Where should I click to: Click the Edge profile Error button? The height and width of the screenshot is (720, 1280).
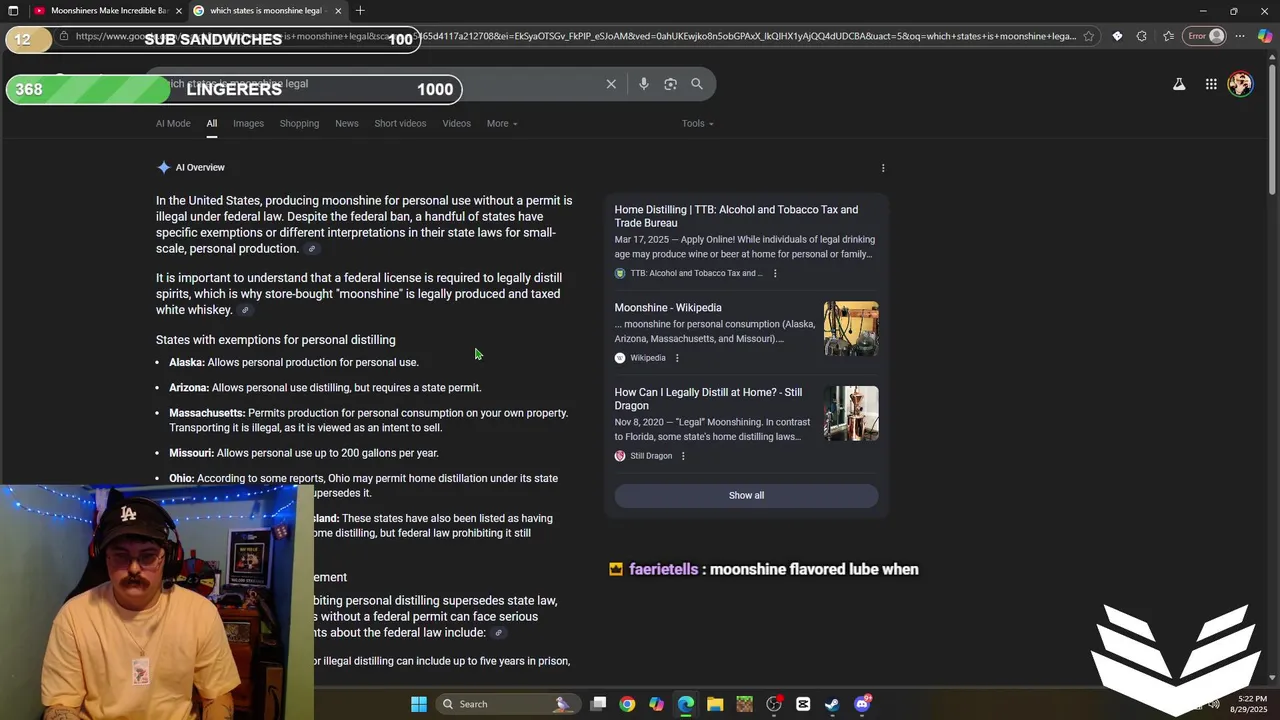click(x=1205, y=36)
